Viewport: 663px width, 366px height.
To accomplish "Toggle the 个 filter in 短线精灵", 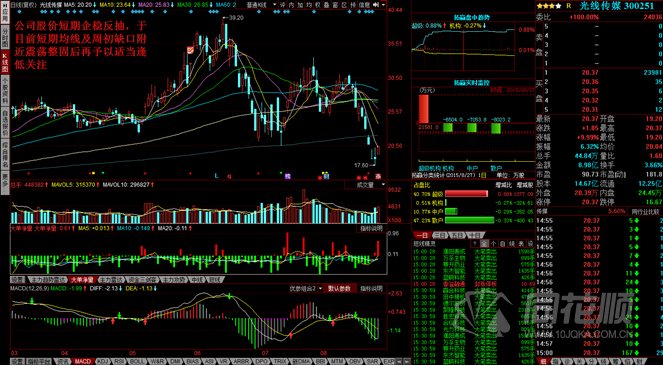I will click(493, 243).
